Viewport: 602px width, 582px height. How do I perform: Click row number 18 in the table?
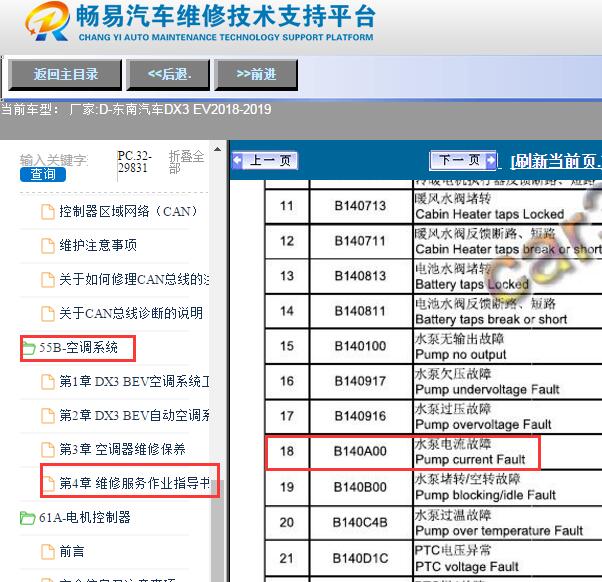pos(287,451)
